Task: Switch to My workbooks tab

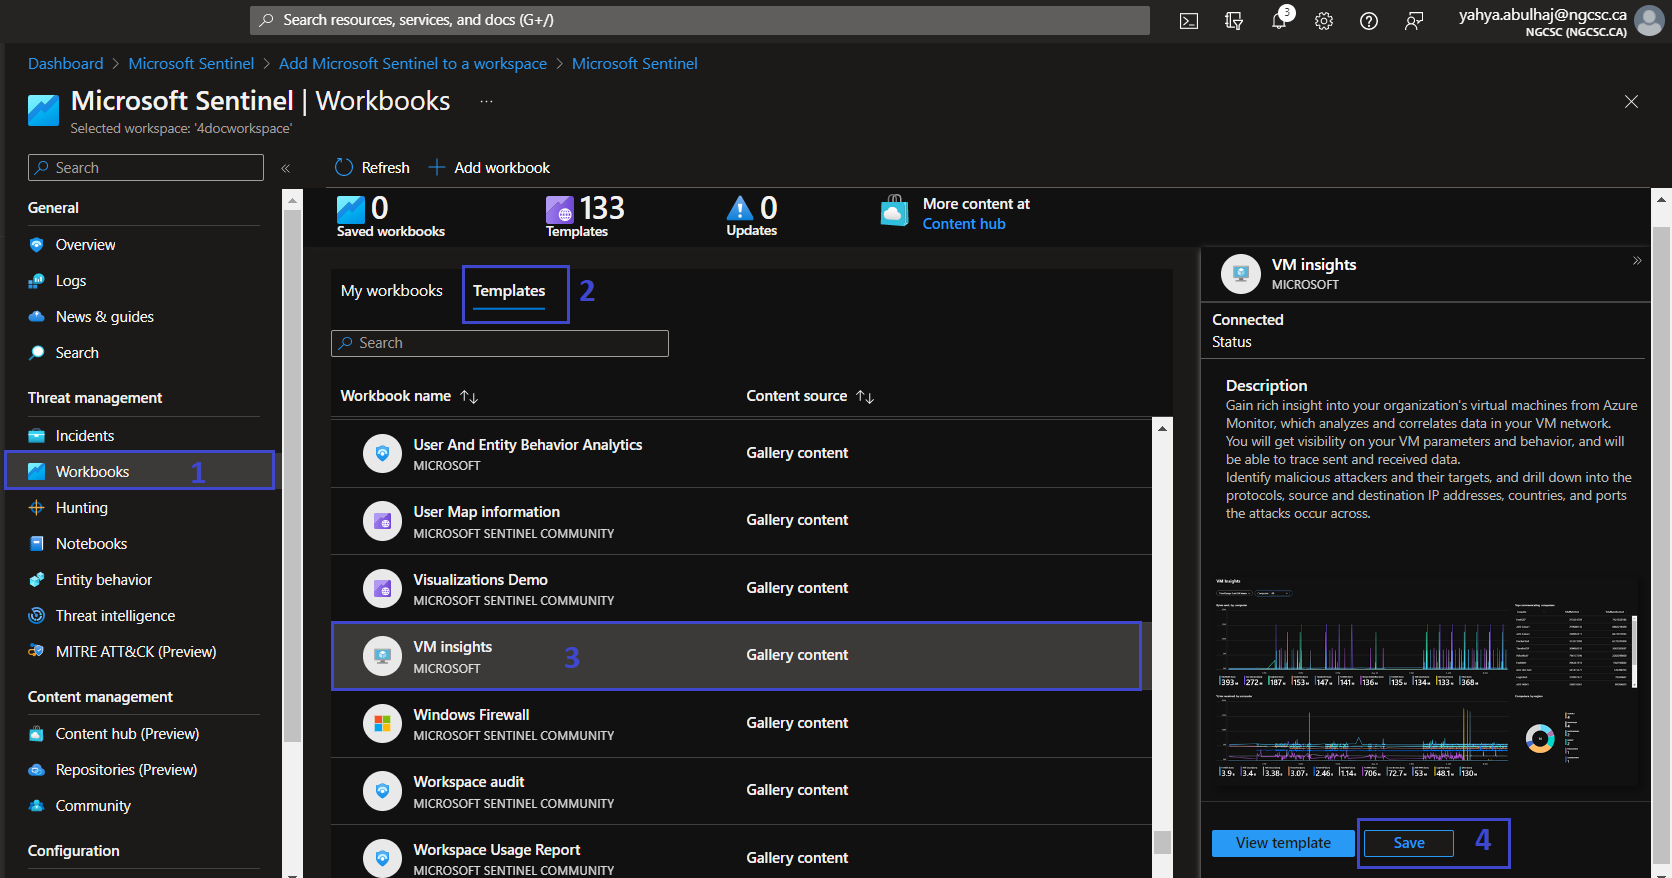Action: pyautogui.click(x=392, y=291)
